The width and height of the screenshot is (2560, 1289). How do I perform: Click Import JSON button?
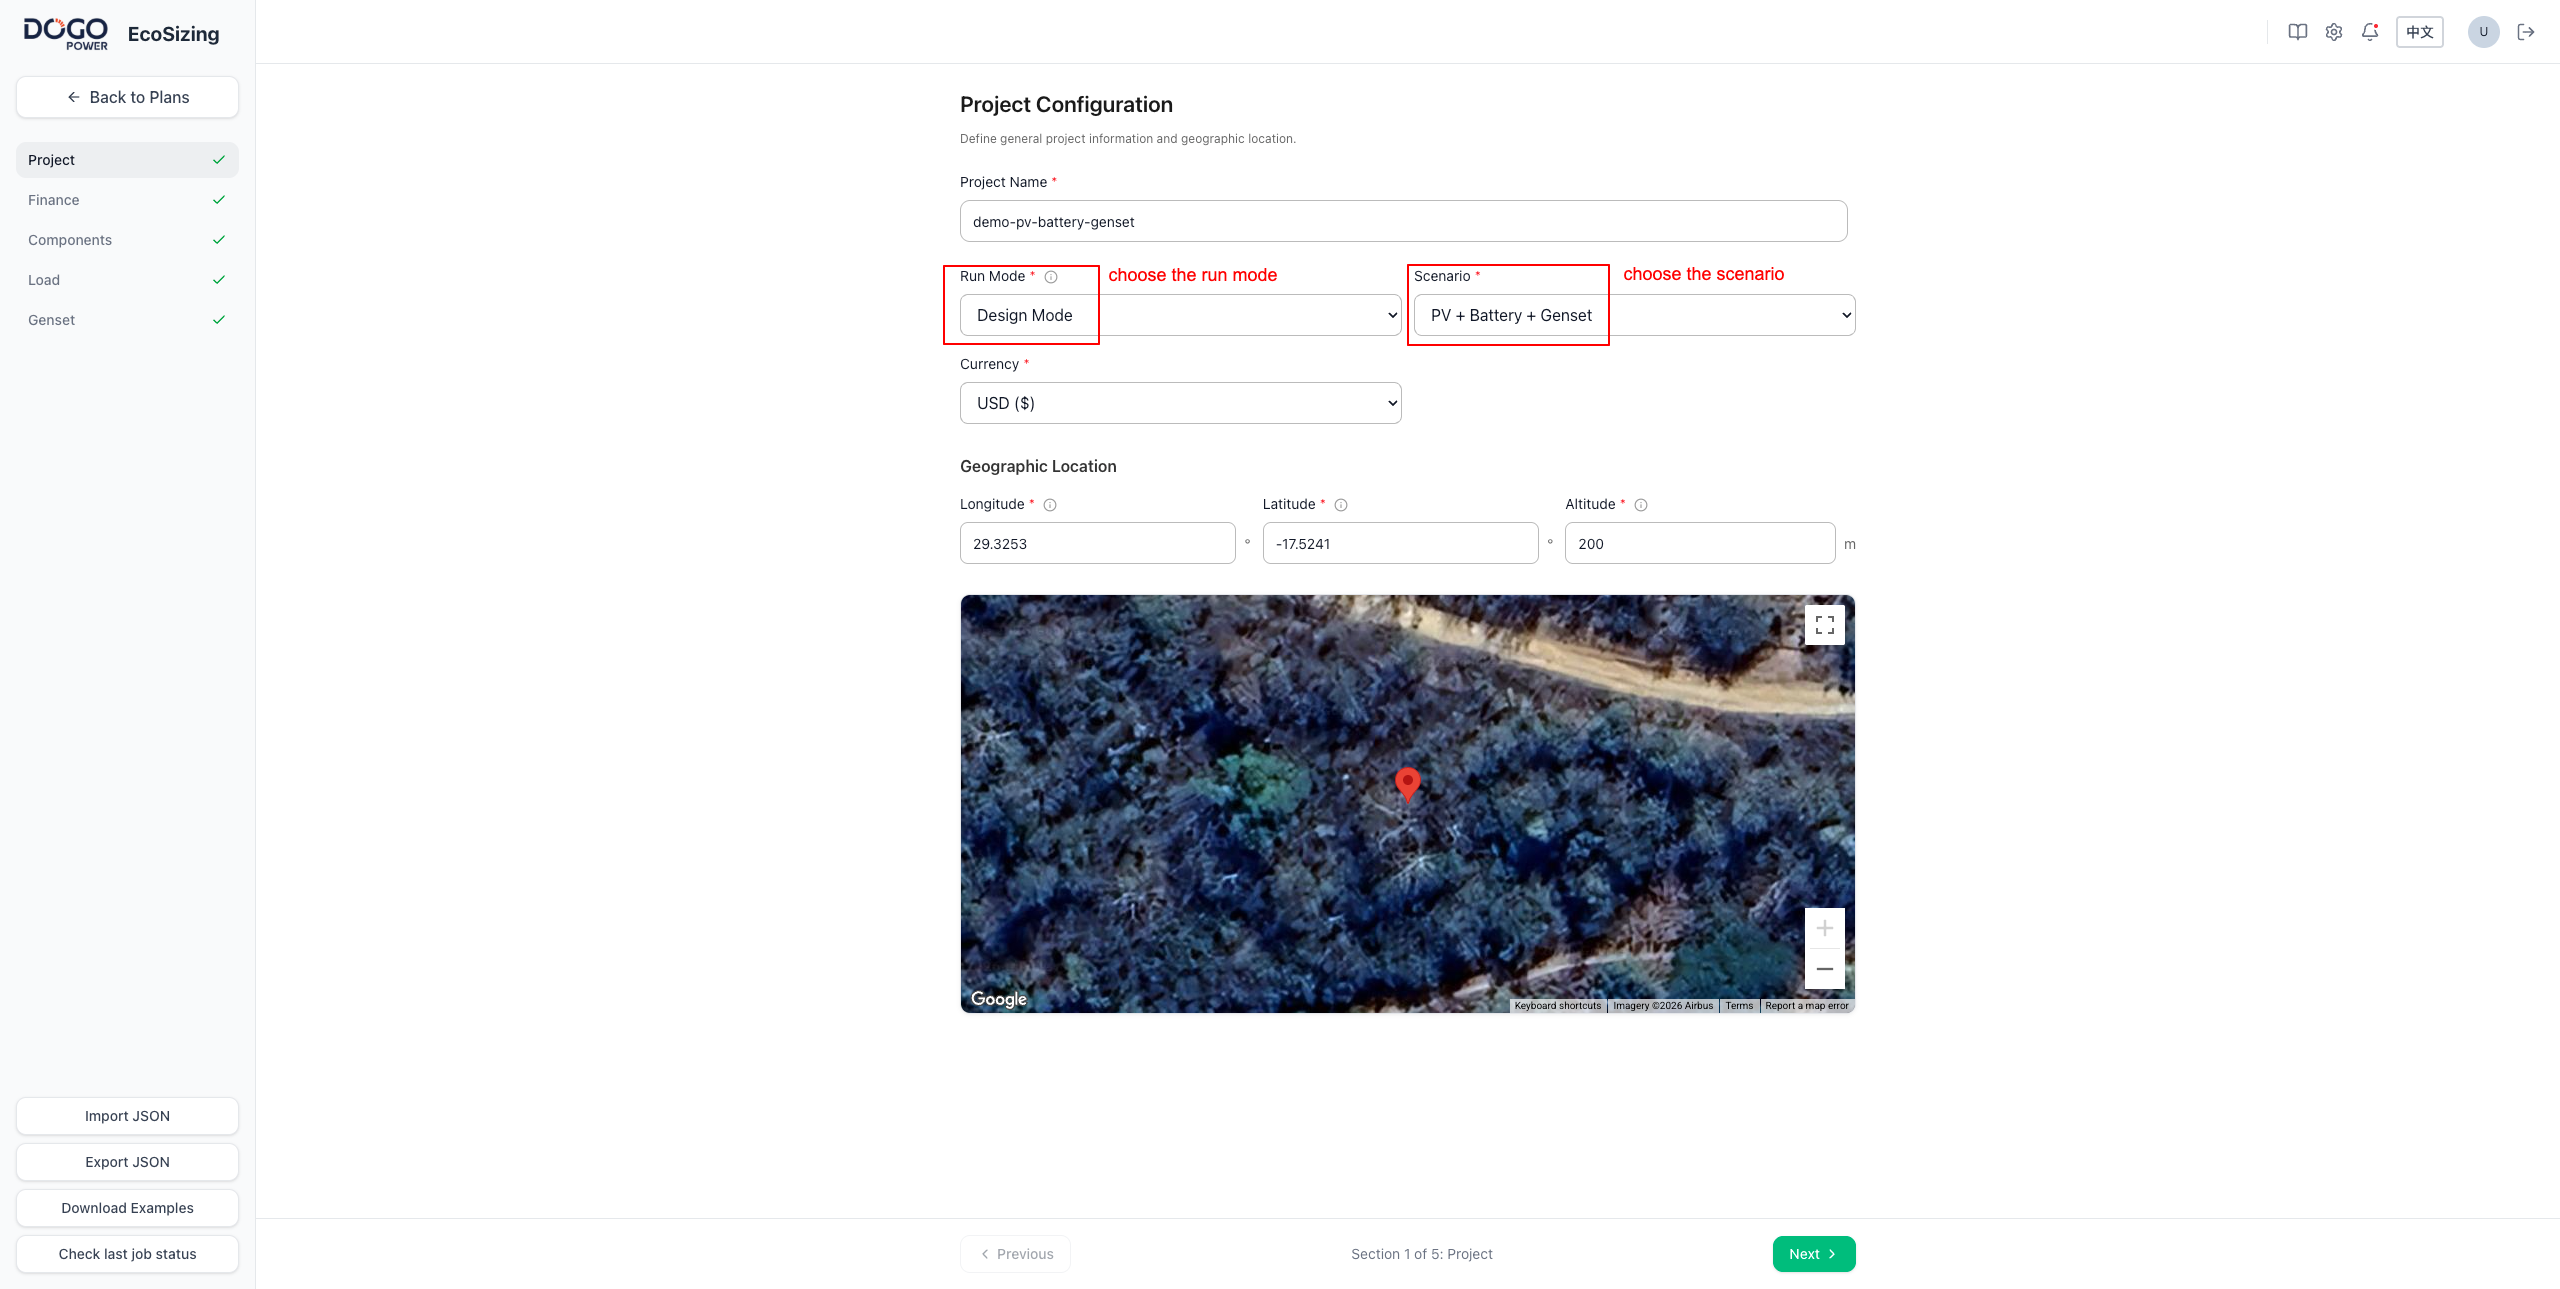(x=127, y=1116)
